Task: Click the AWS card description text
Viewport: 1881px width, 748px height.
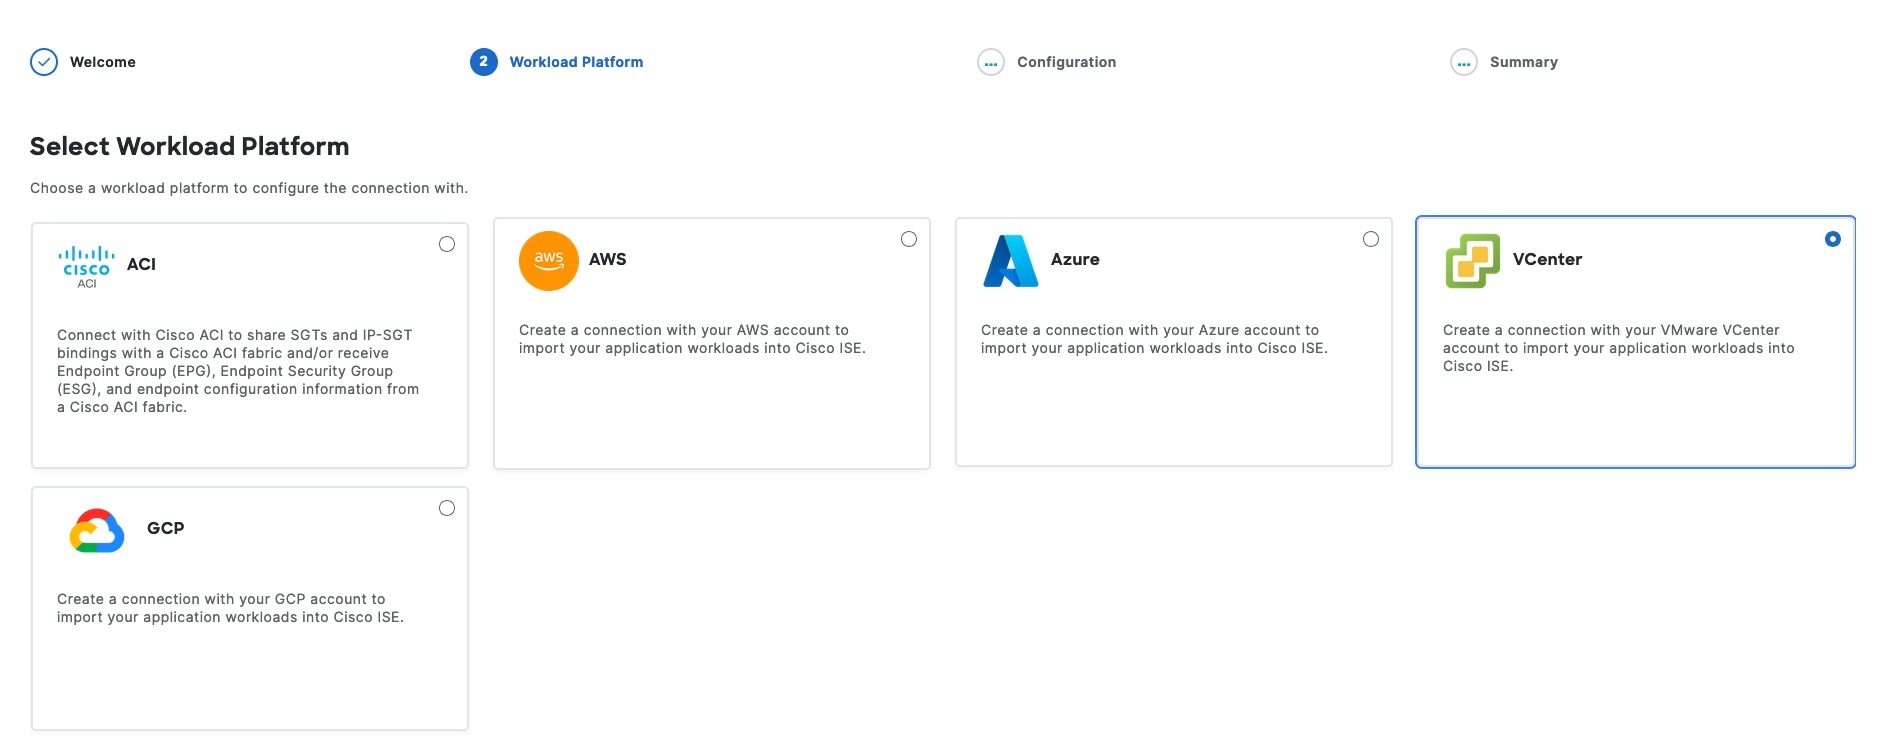Action: pyautogui.click(x=692, y=339)
